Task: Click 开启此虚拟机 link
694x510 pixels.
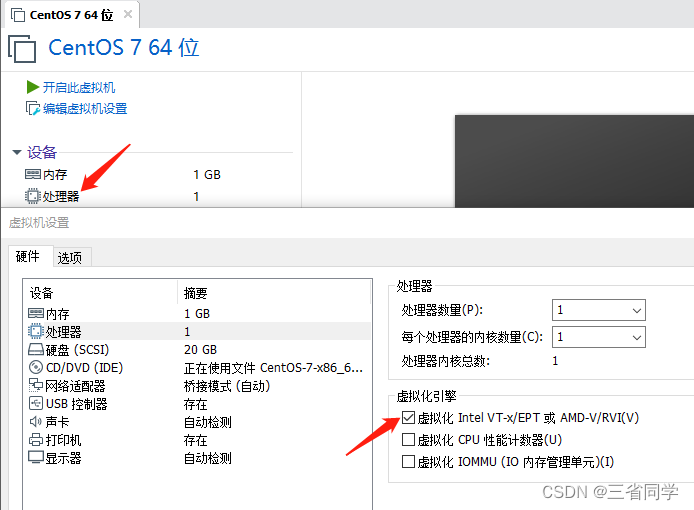Action: (x=79, y=87)
